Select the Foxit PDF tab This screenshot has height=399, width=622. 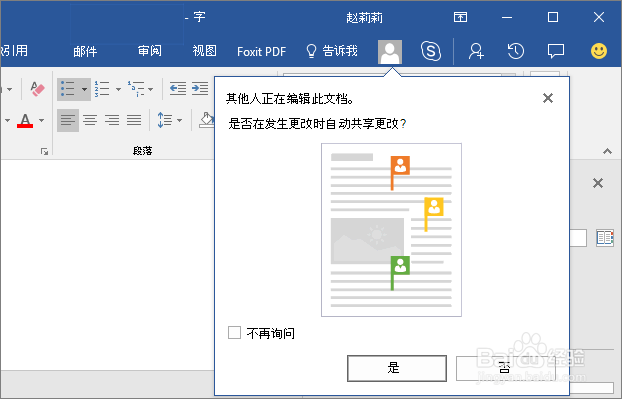tap(261, 52)
